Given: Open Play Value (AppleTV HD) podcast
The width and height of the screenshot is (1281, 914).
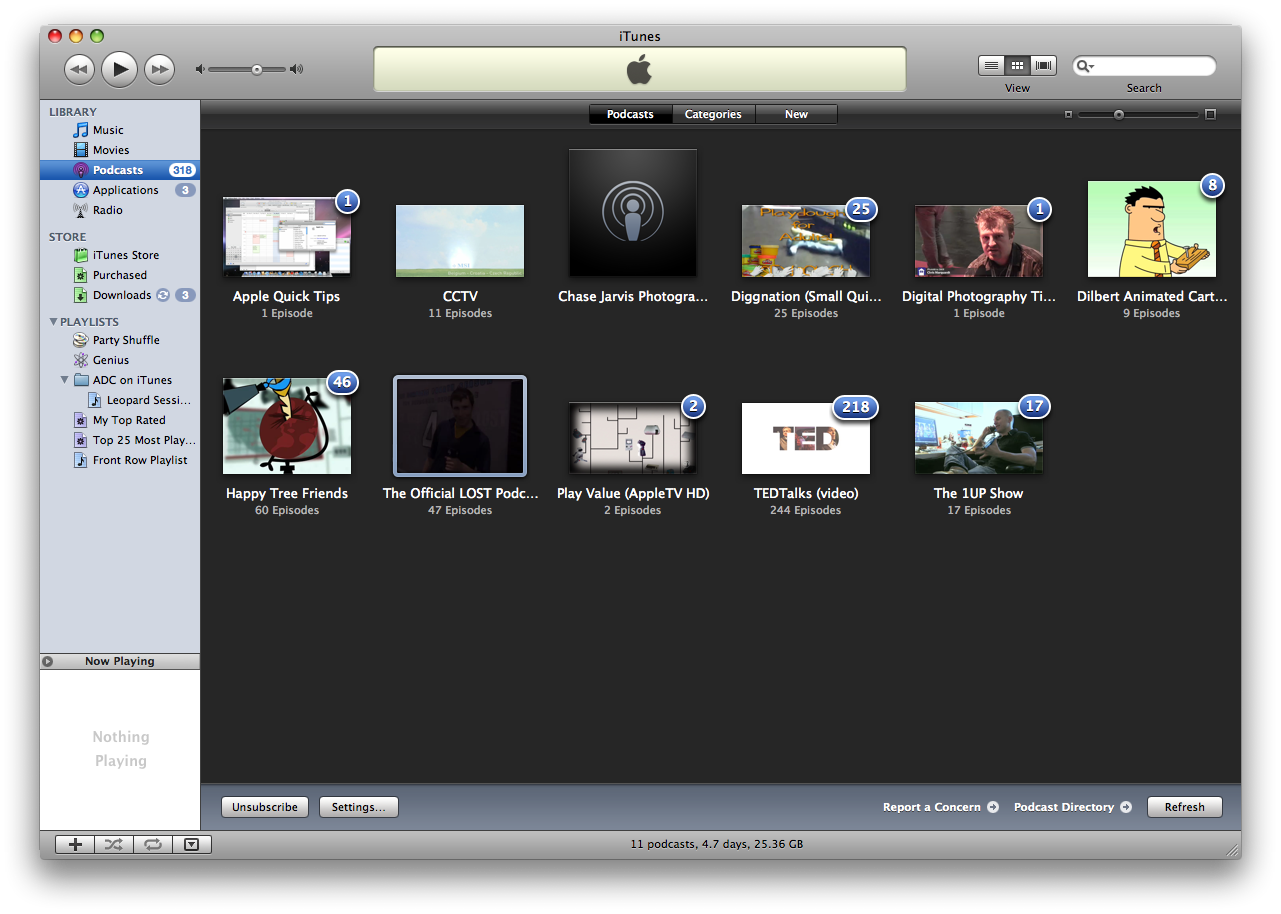Looking at the screenshot, I should pos(633,438).
